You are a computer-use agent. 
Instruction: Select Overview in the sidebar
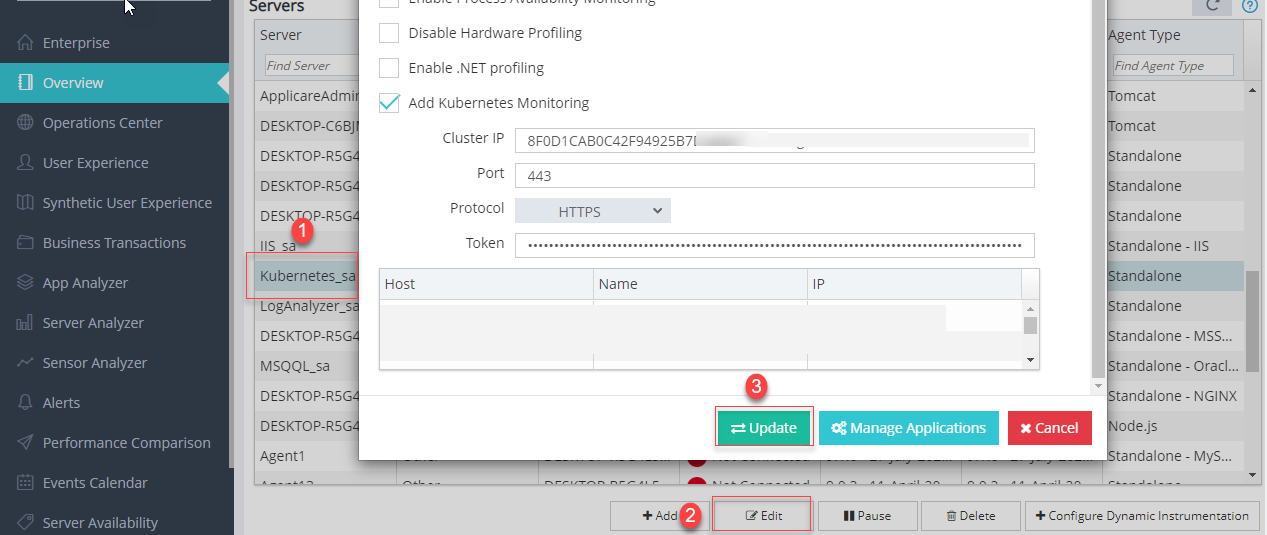click(x=73, y=83)
